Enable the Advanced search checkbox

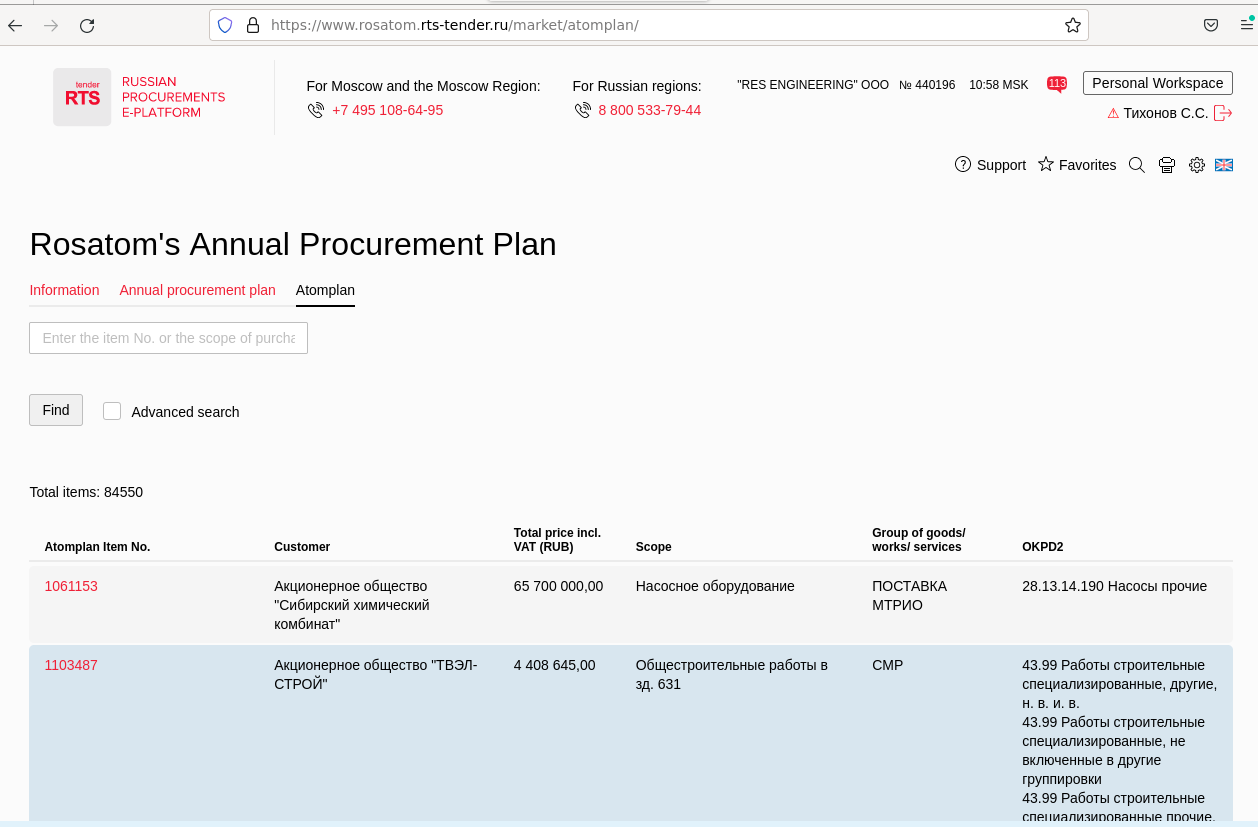tap(112, 411)
